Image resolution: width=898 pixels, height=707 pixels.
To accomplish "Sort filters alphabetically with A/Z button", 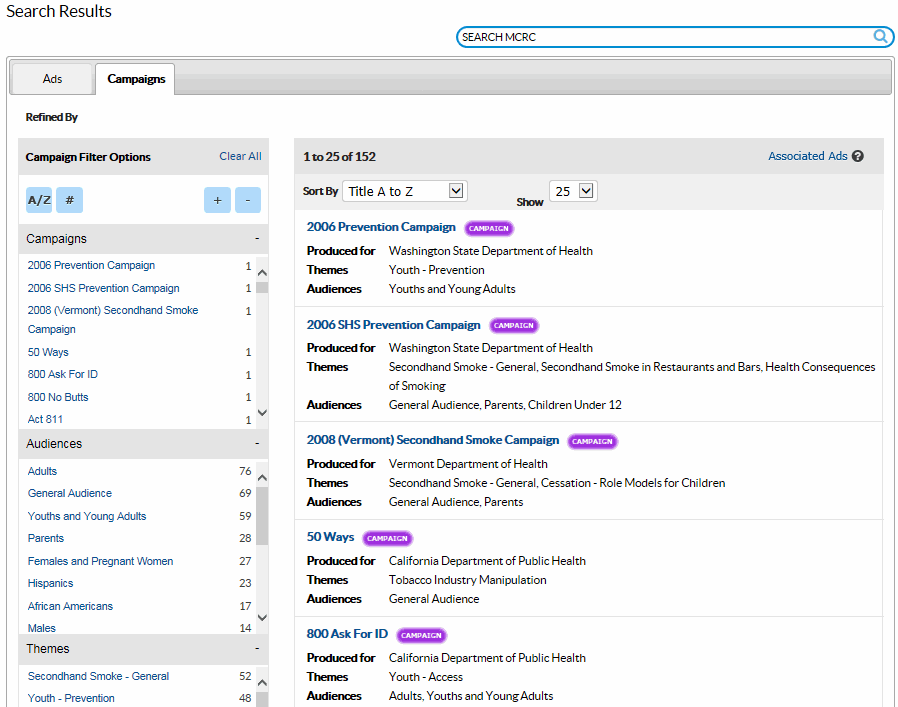I will click(x=39, y=200).
